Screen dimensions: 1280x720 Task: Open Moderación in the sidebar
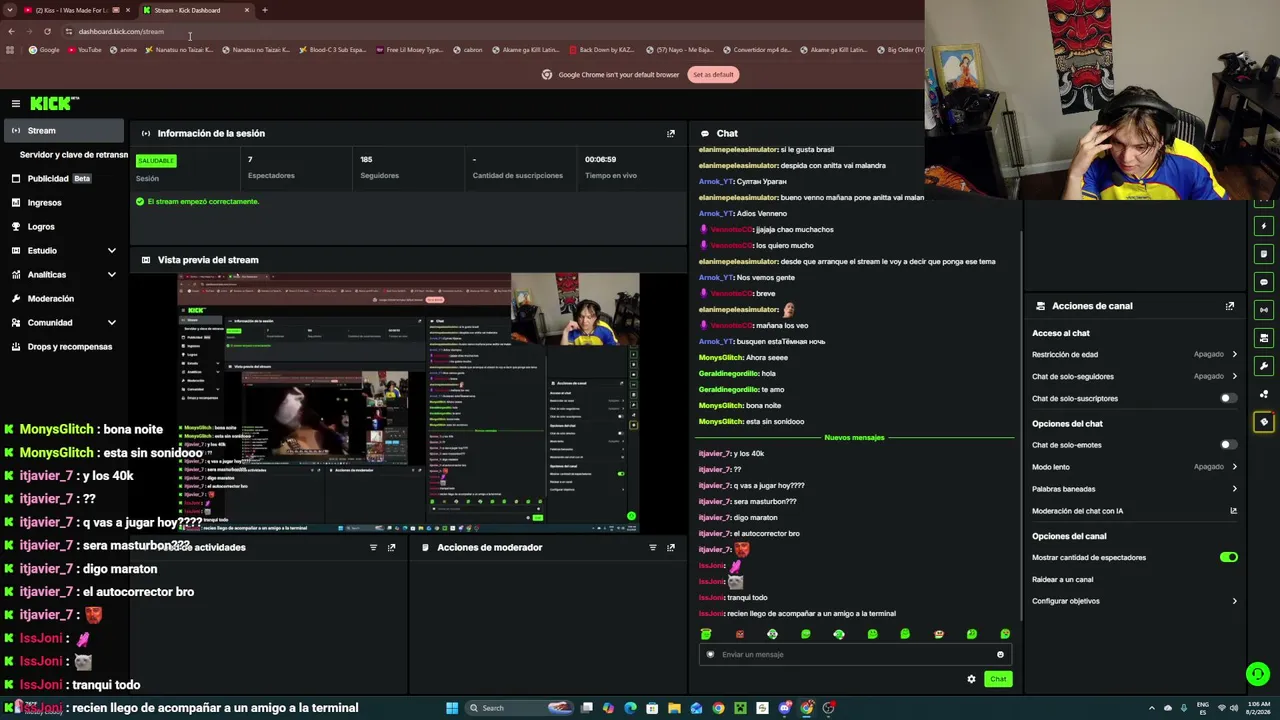64,299
